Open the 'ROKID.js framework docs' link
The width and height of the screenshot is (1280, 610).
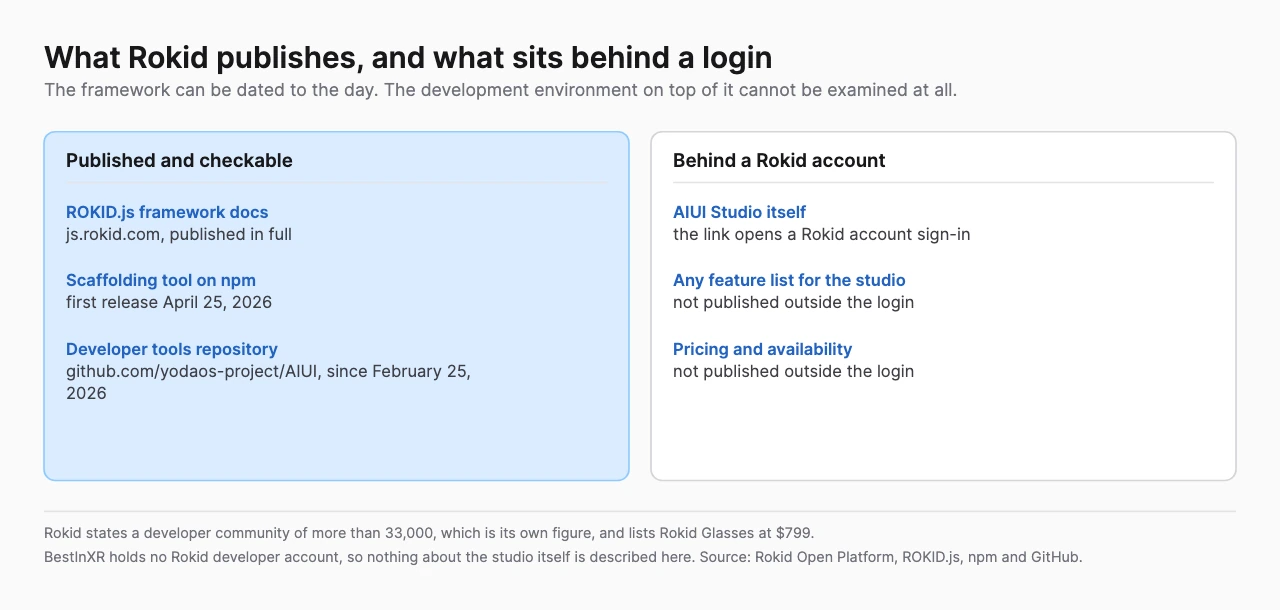point(167,212)
